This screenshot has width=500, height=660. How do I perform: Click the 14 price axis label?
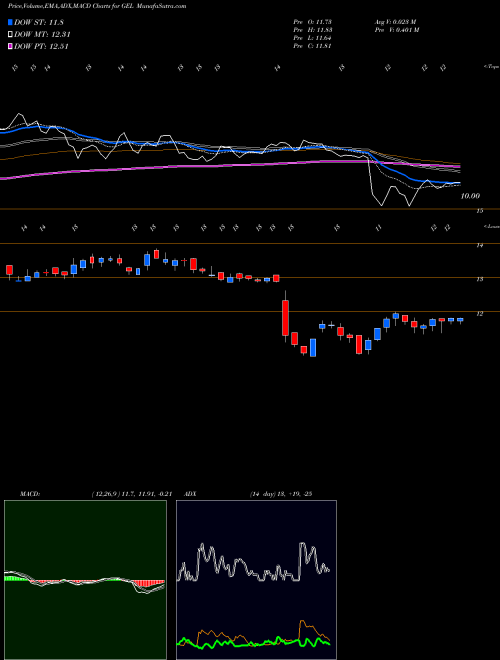pyautogui.click(x=479, y=245)
